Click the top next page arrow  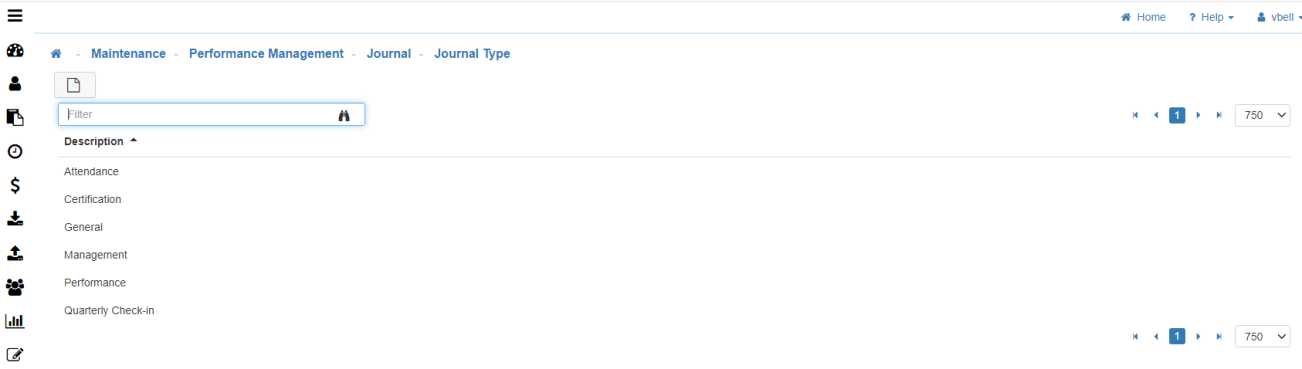click(1198, 115)
